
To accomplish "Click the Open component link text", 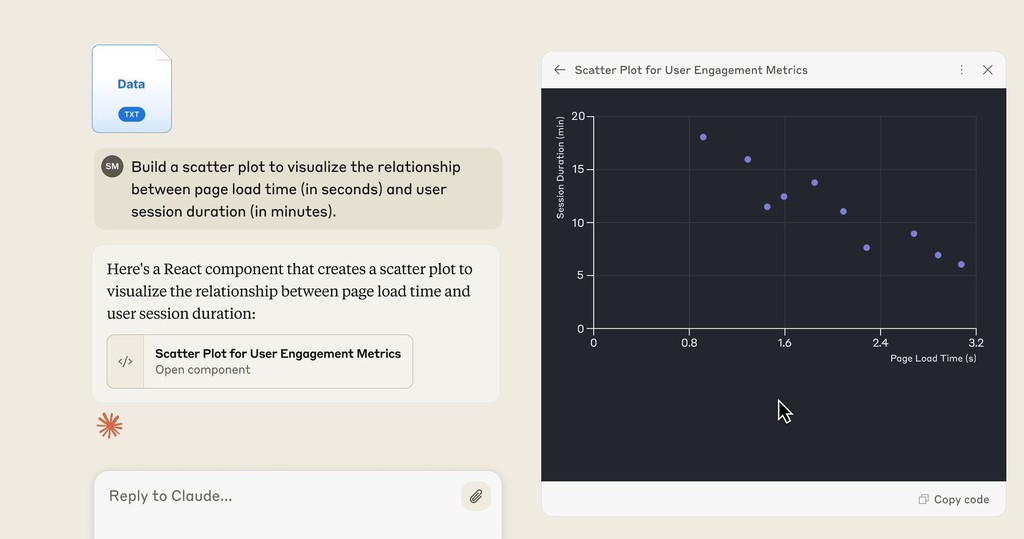I will (202, 370).
